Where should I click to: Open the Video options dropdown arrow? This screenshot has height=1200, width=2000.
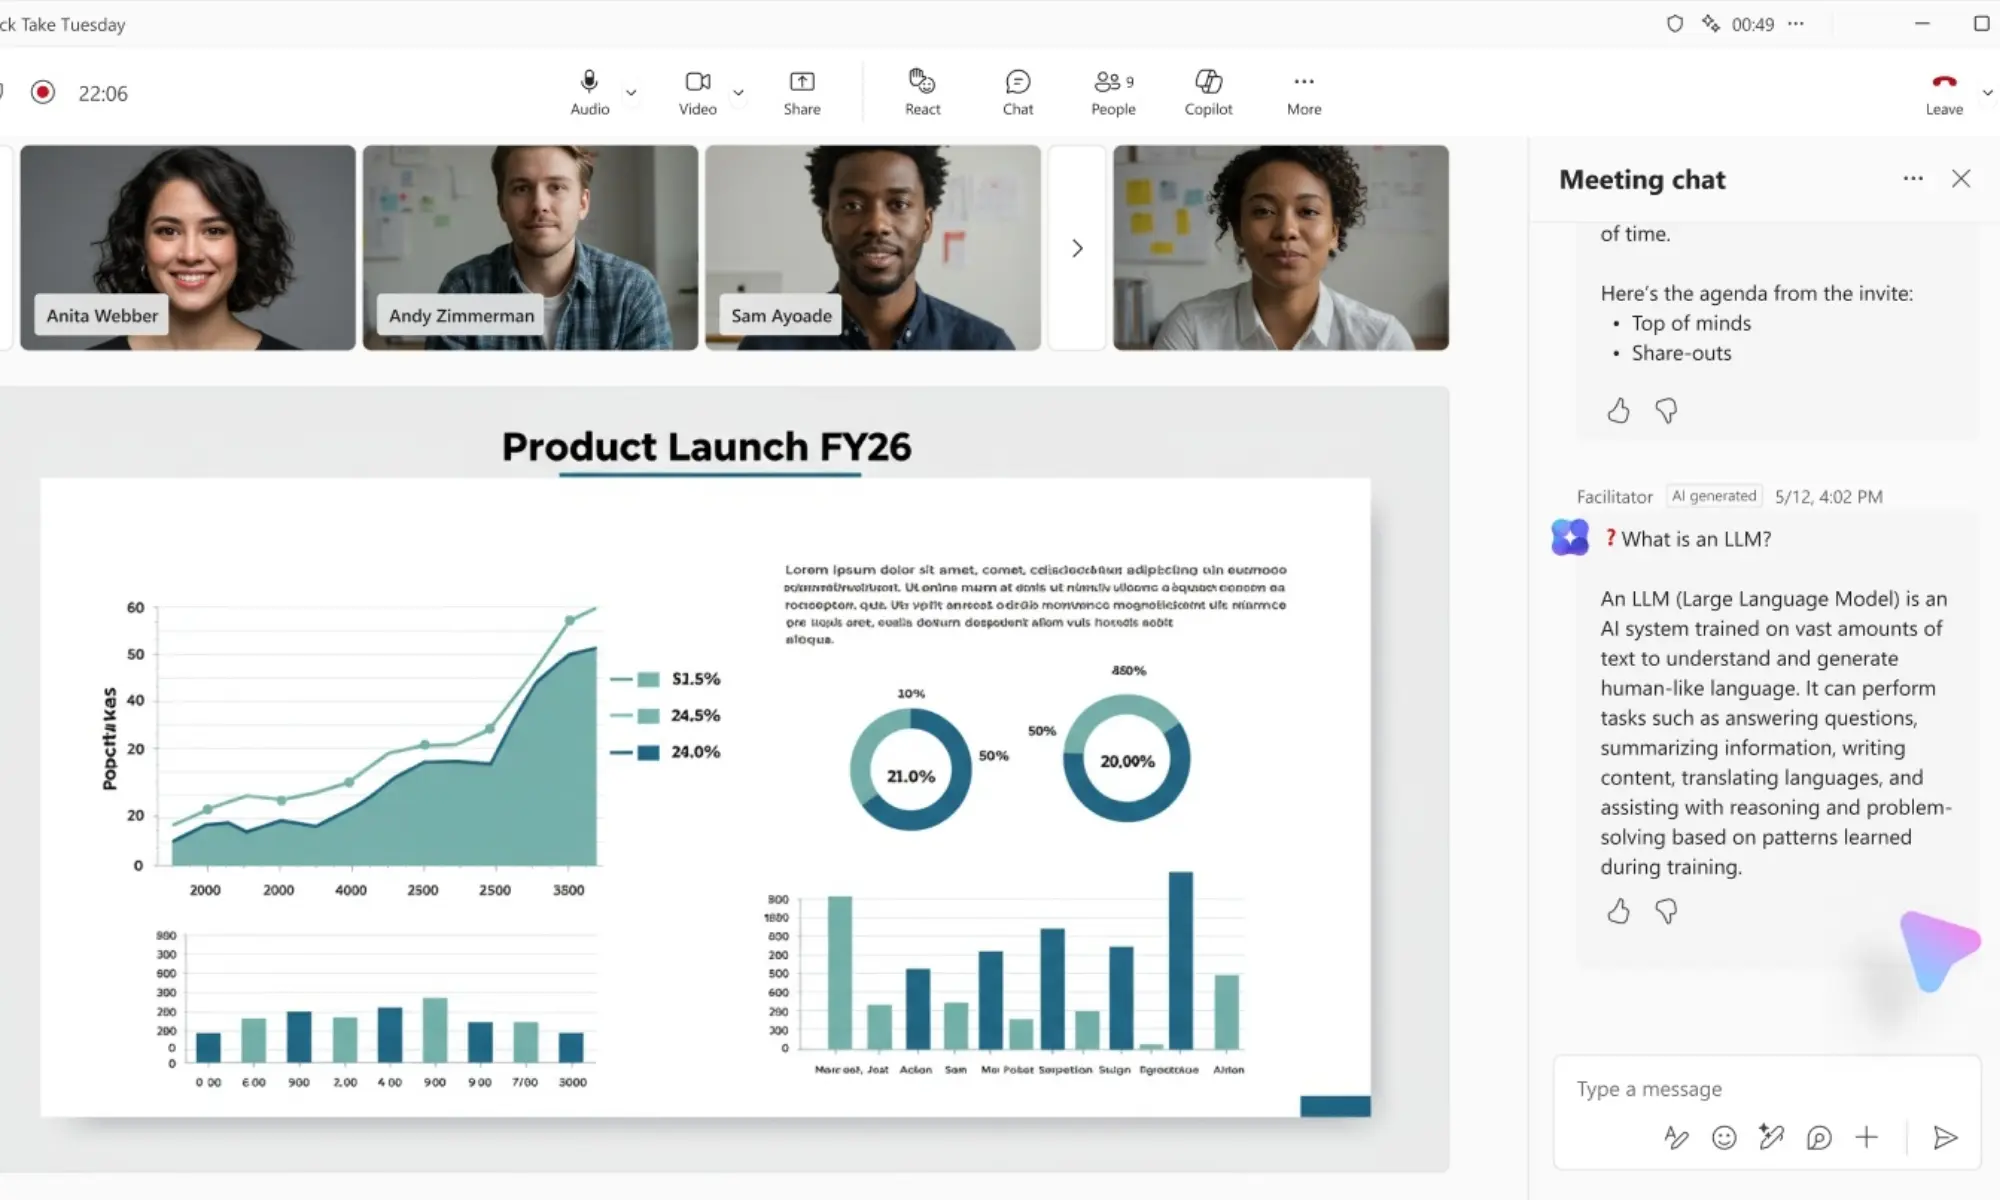point(738,93)
